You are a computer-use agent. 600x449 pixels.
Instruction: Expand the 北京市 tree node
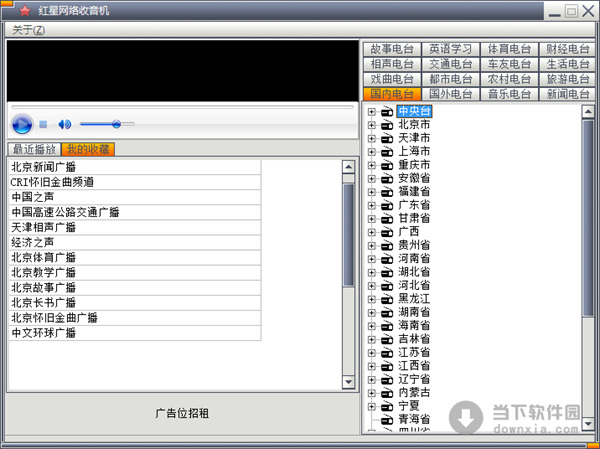tap(371, 125)
